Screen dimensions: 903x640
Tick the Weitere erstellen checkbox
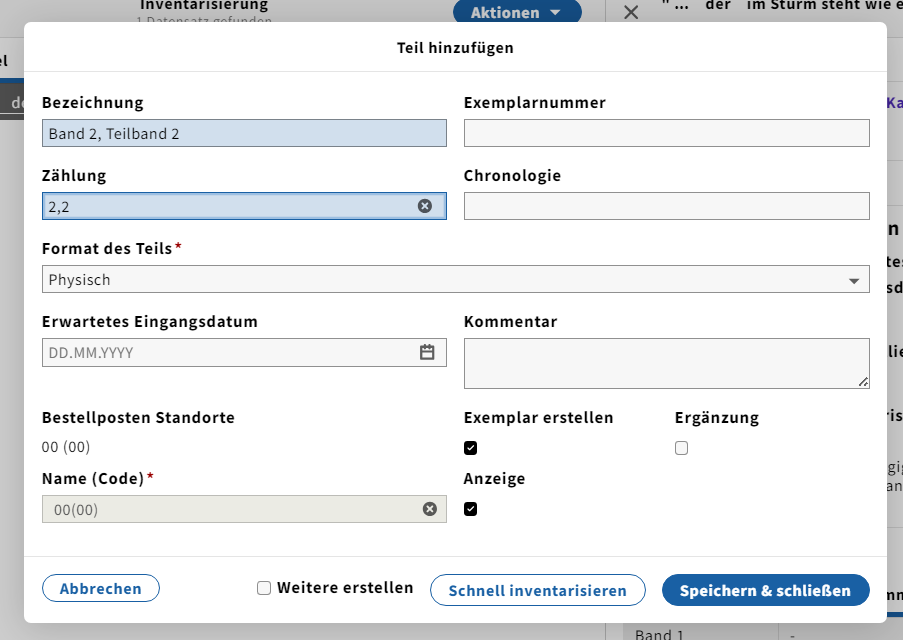[x=264, y=588]
